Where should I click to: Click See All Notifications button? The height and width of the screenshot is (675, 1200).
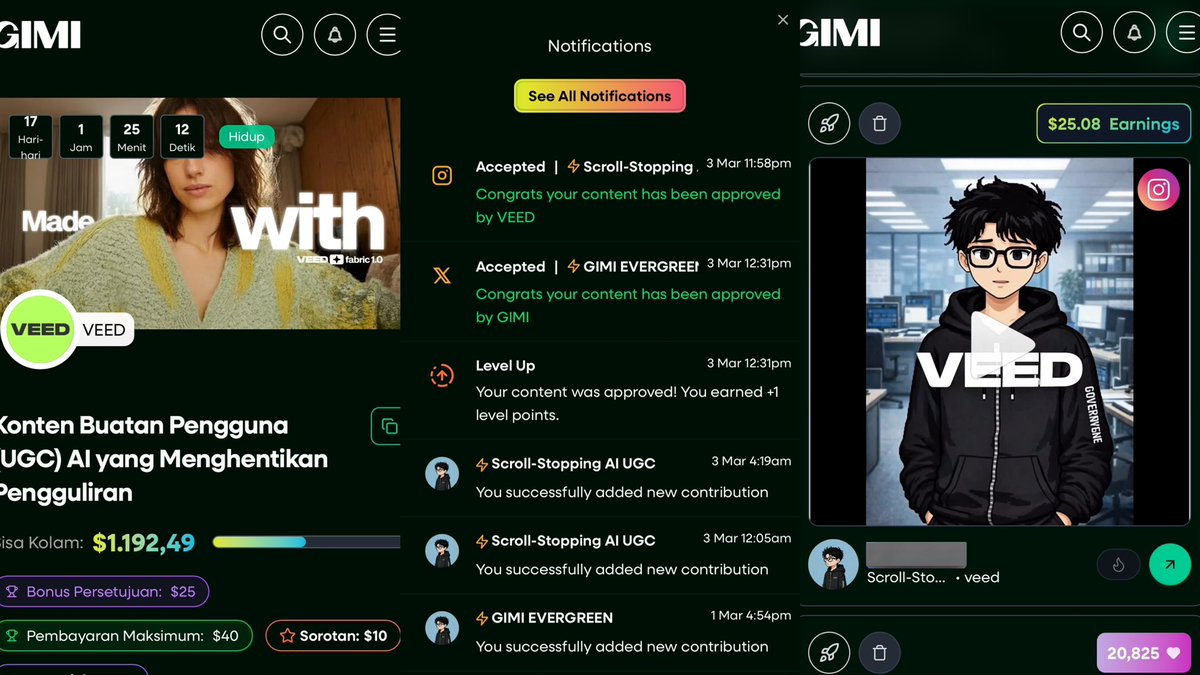(x=600, y=96)
